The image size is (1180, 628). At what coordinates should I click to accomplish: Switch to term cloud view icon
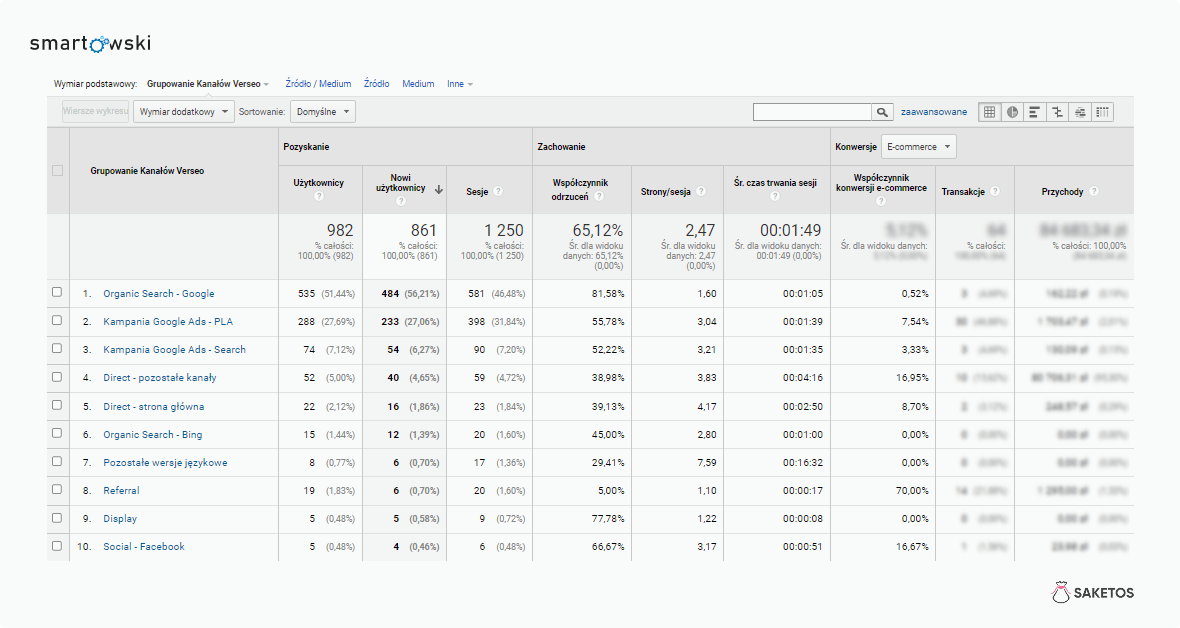pos(1080,112)
